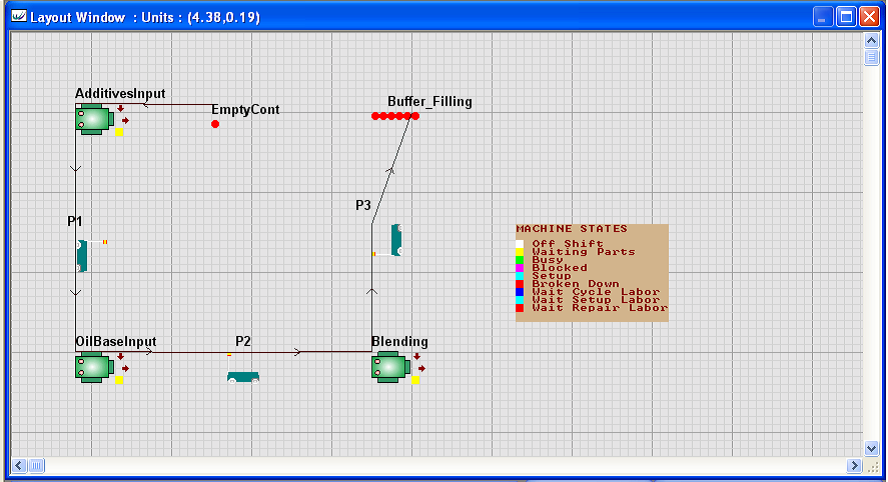This screenshot has height=482, width=888.
Task: Click the vertical scrollbar down arrow
Action: coord(871,449)
